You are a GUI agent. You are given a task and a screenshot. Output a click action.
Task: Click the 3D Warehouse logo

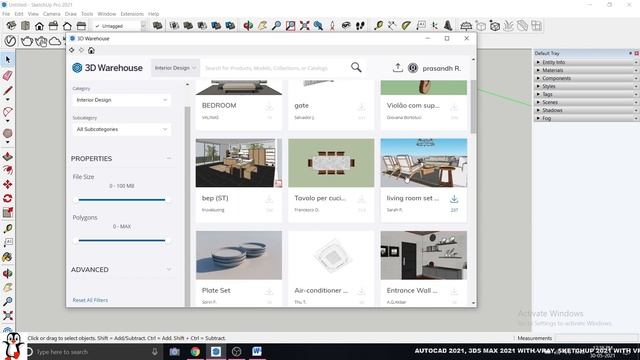tap(107, 68)
